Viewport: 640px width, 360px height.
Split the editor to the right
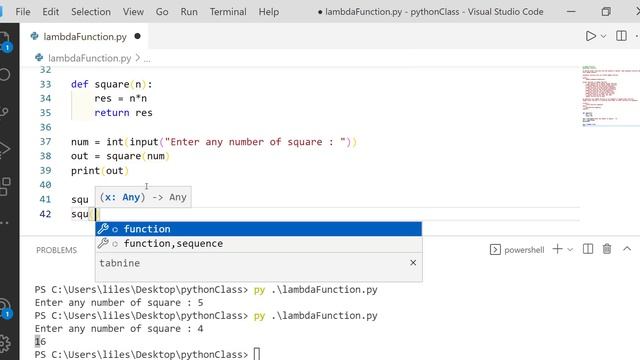pos(621,36)
